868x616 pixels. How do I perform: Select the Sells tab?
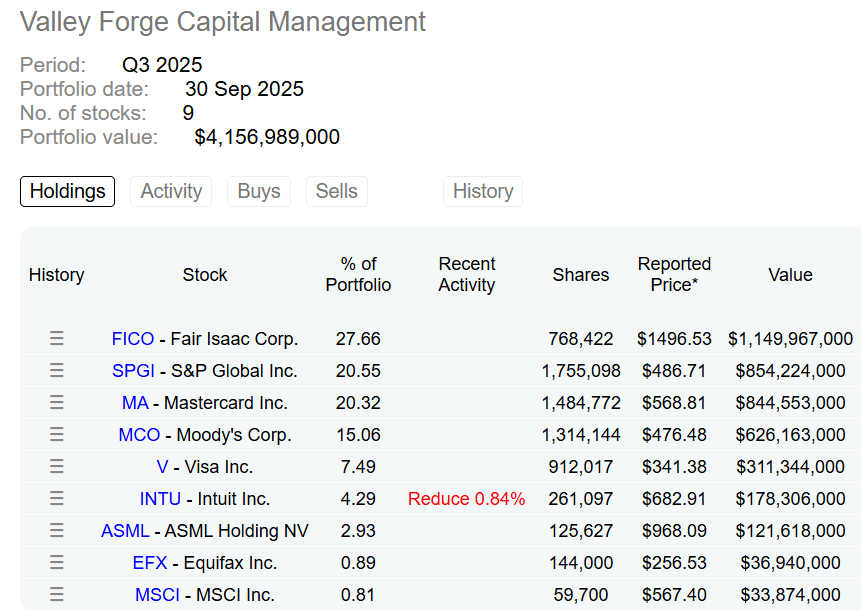tap(337, 192)
